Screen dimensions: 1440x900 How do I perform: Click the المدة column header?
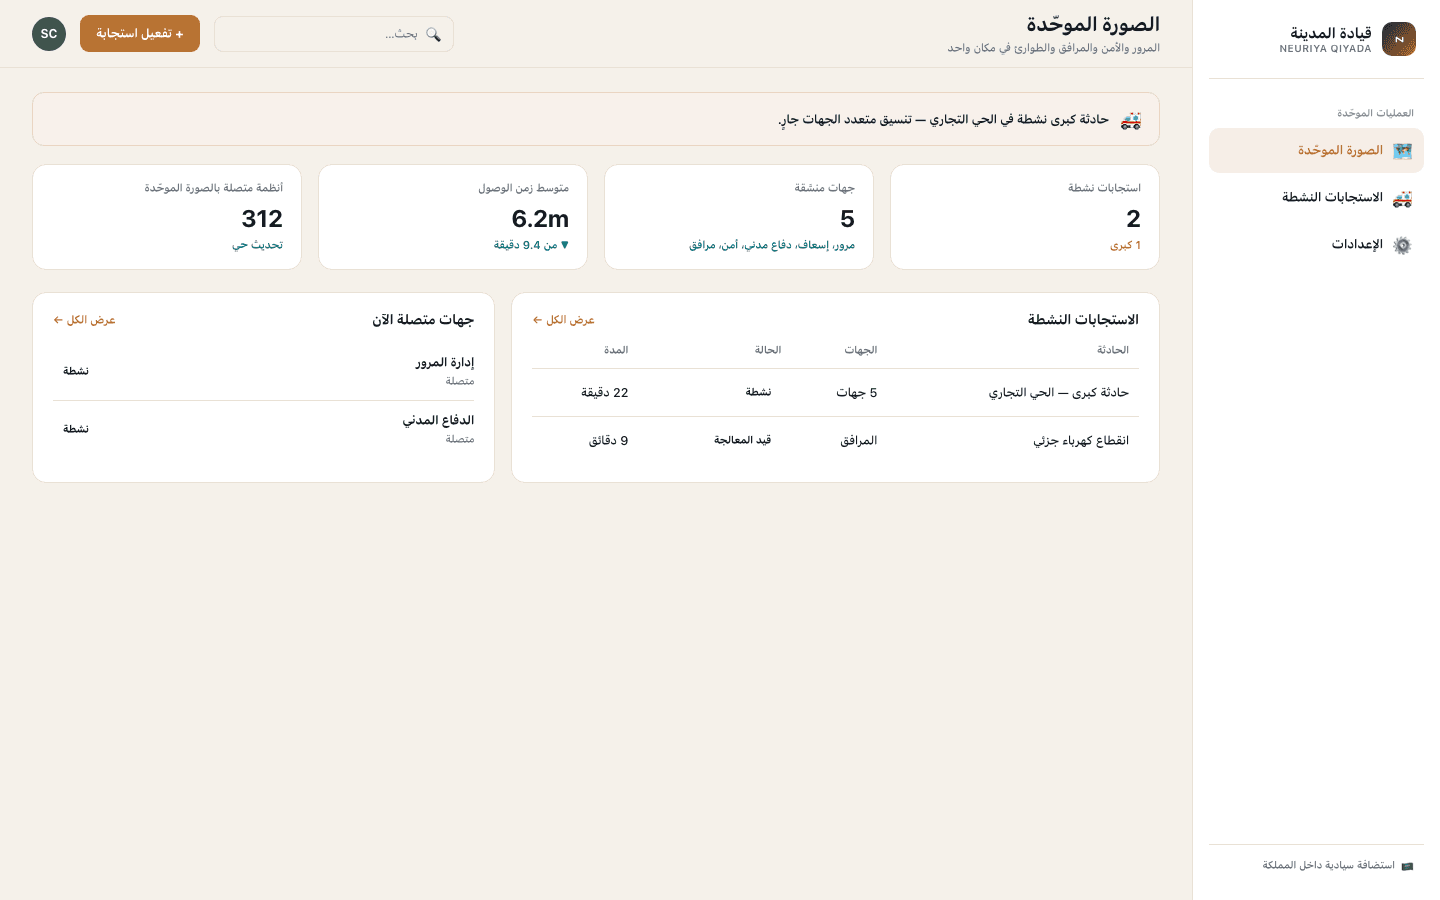[616, 350]
